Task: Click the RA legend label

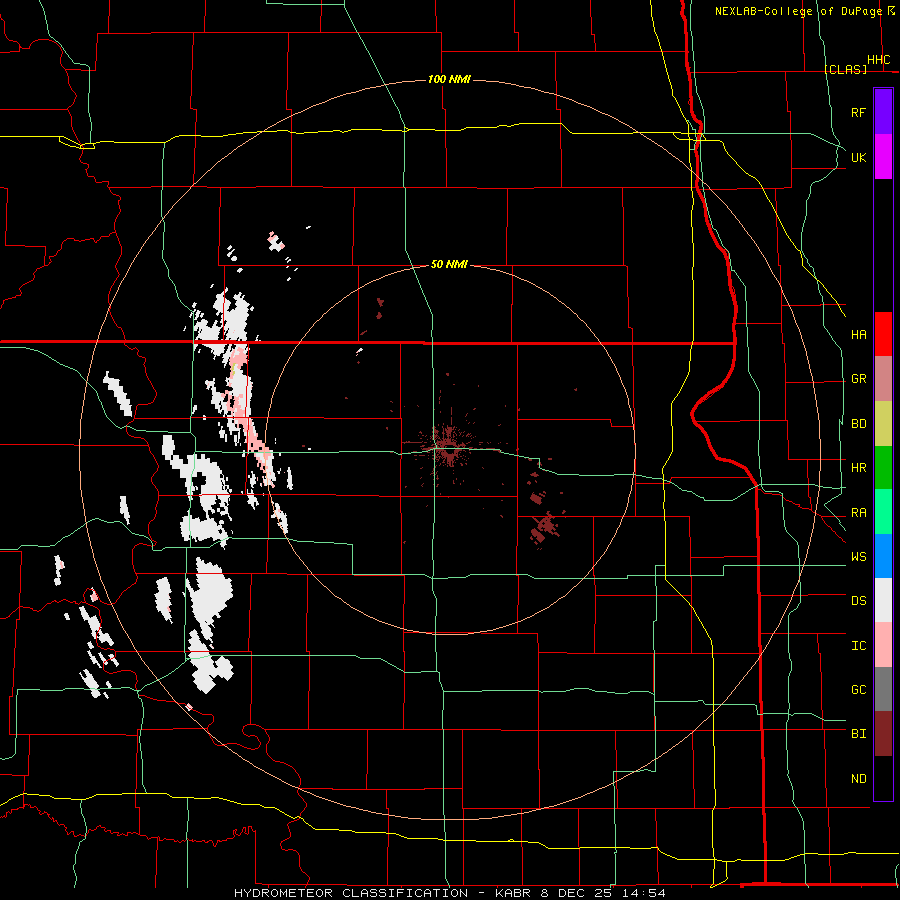Action: click(858, 513)
